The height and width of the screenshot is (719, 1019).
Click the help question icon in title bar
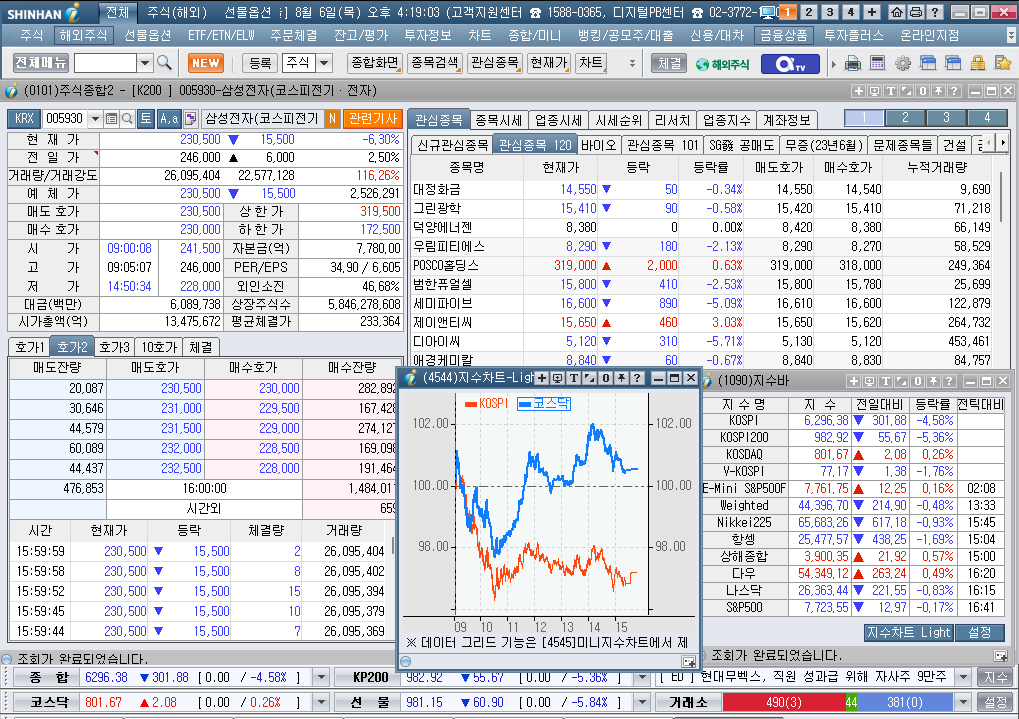(x=934, y=12)
